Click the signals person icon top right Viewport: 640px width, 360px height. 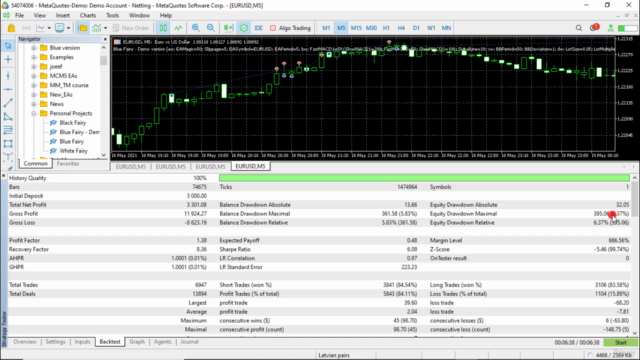pyautogui.click(x=611, y=28)
